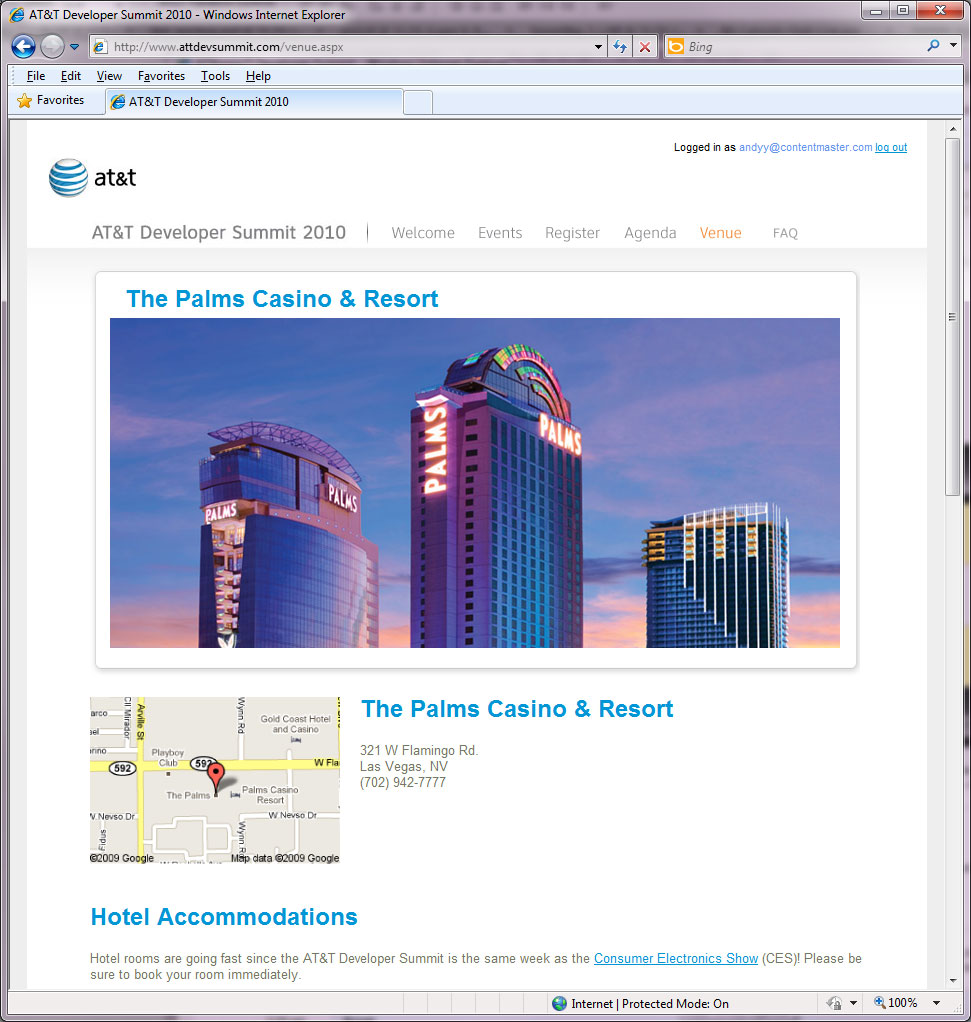Viewport: 971px width, 1022px height.
Task: Open the Tools menu
Action: (215, 76)
